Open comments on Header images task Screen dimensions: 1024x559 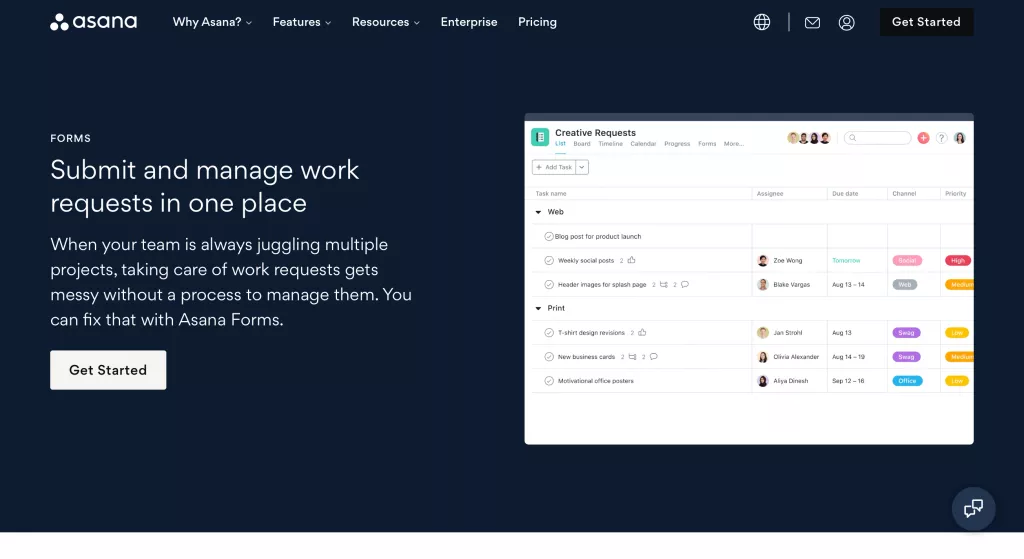coord(684,285)
